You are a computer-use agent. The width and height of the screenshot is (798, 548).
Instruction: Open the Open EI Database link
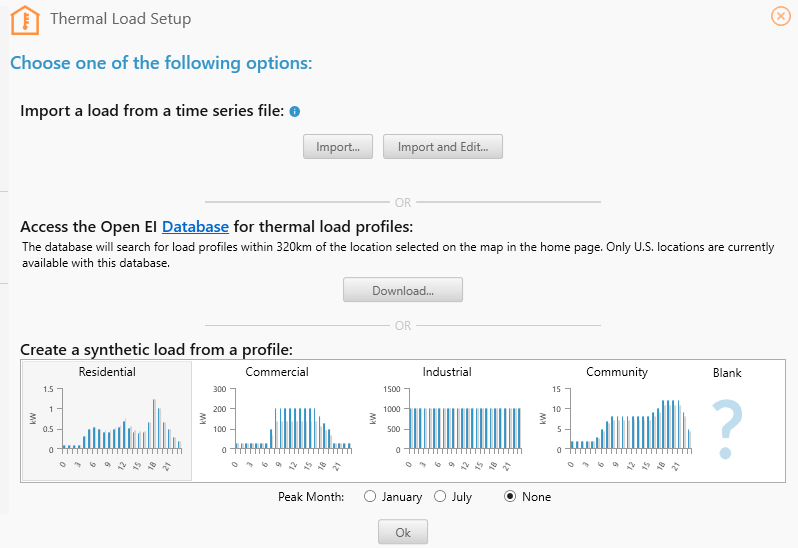(x=196, y=227)
